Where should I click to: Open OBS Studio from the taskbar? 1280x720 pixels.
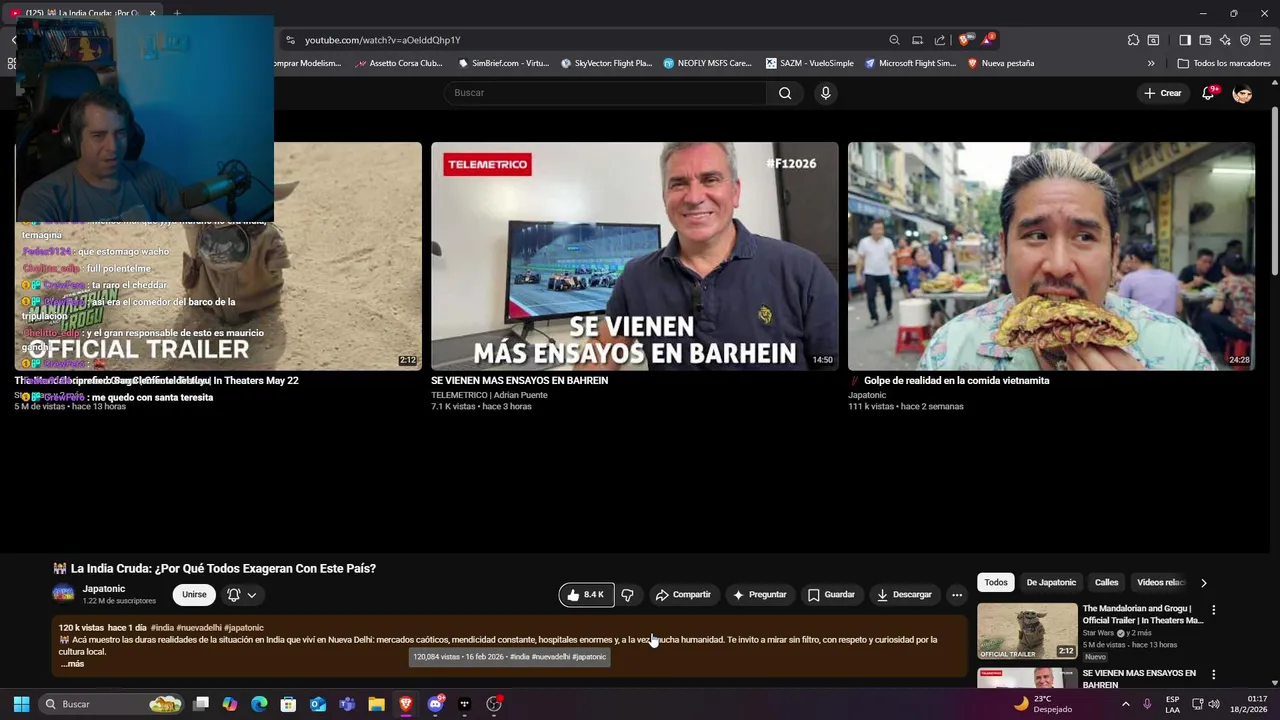point(494,704)
